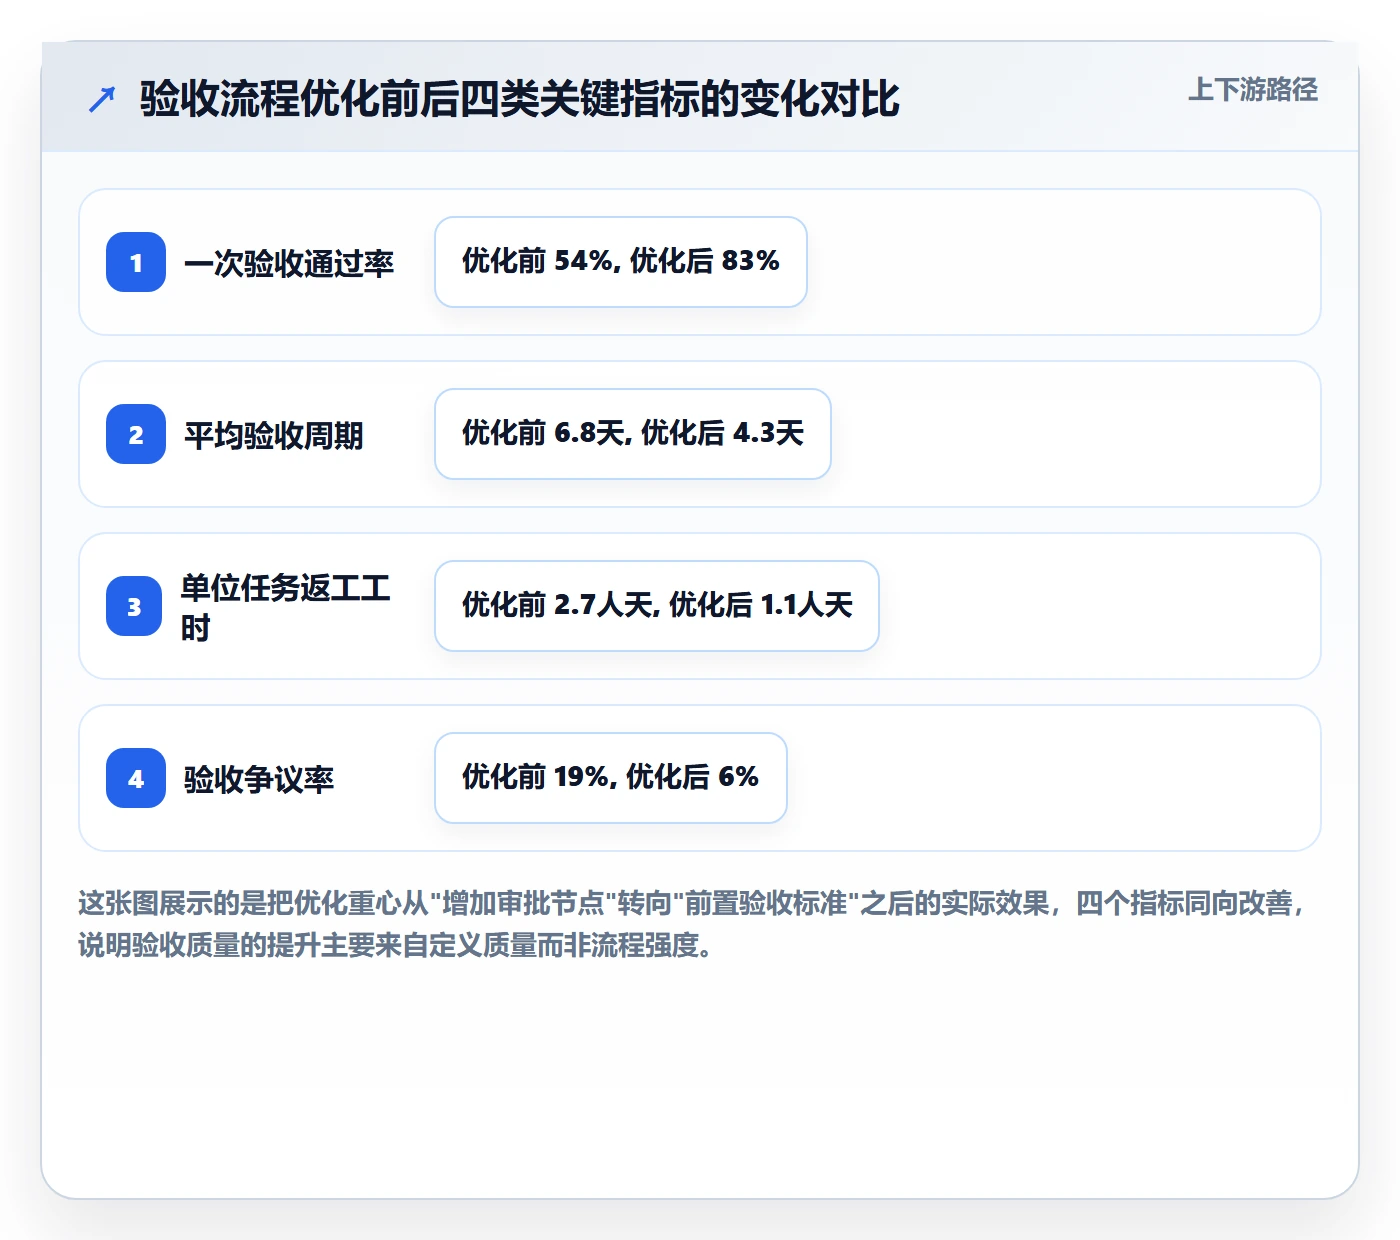Open the 优化前 19%, 优化后 6% chip
This screenshot has height=1240, width=1400.
611,778
